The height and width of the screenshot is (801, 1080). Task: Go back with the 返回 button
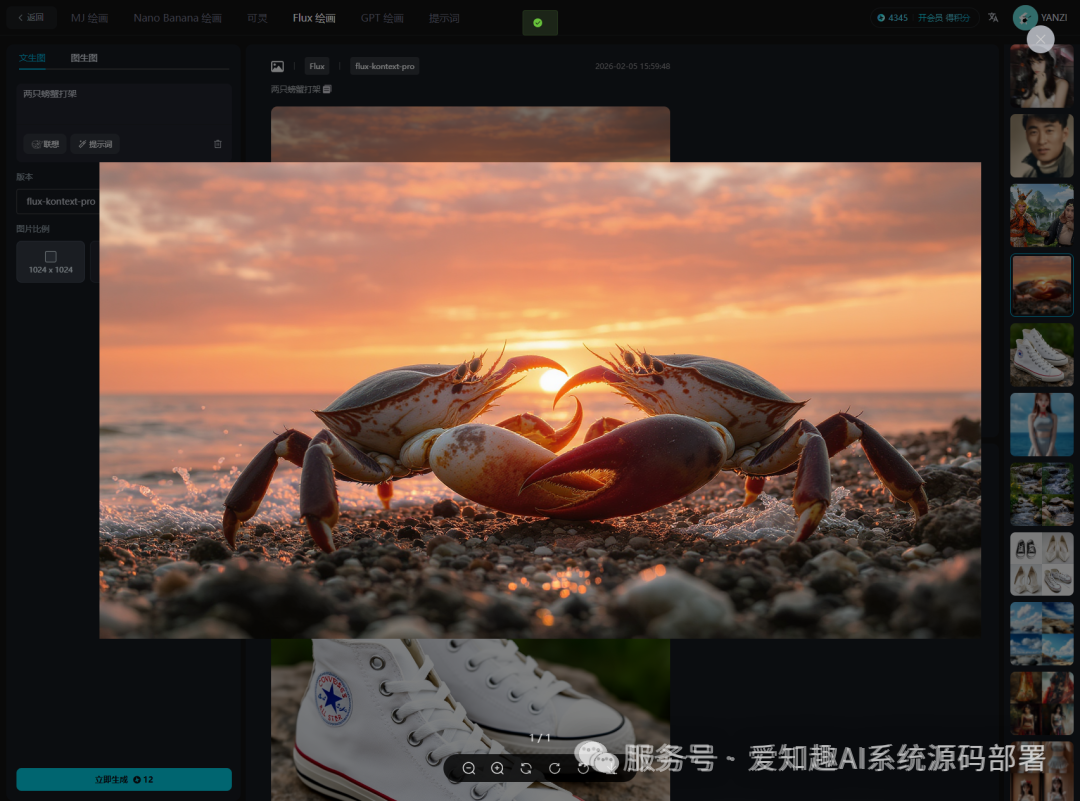click(31, 18)
